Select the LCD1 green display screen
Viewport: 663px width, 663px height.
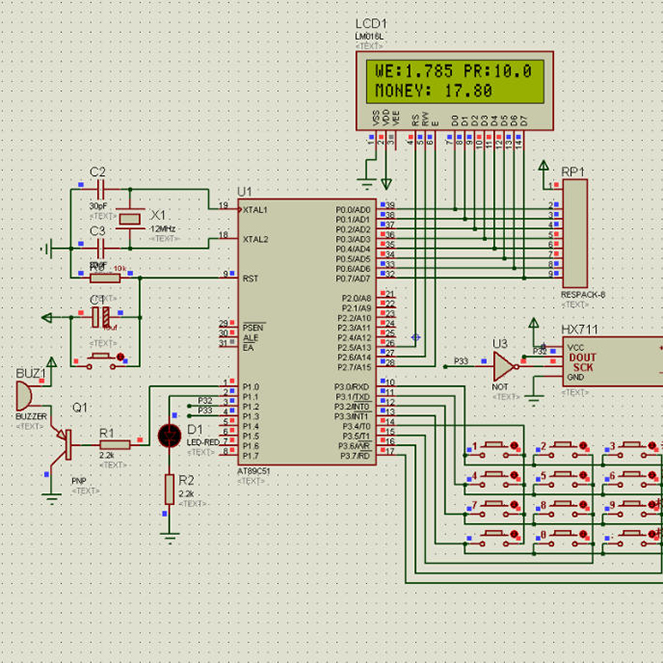click(455, 82)
